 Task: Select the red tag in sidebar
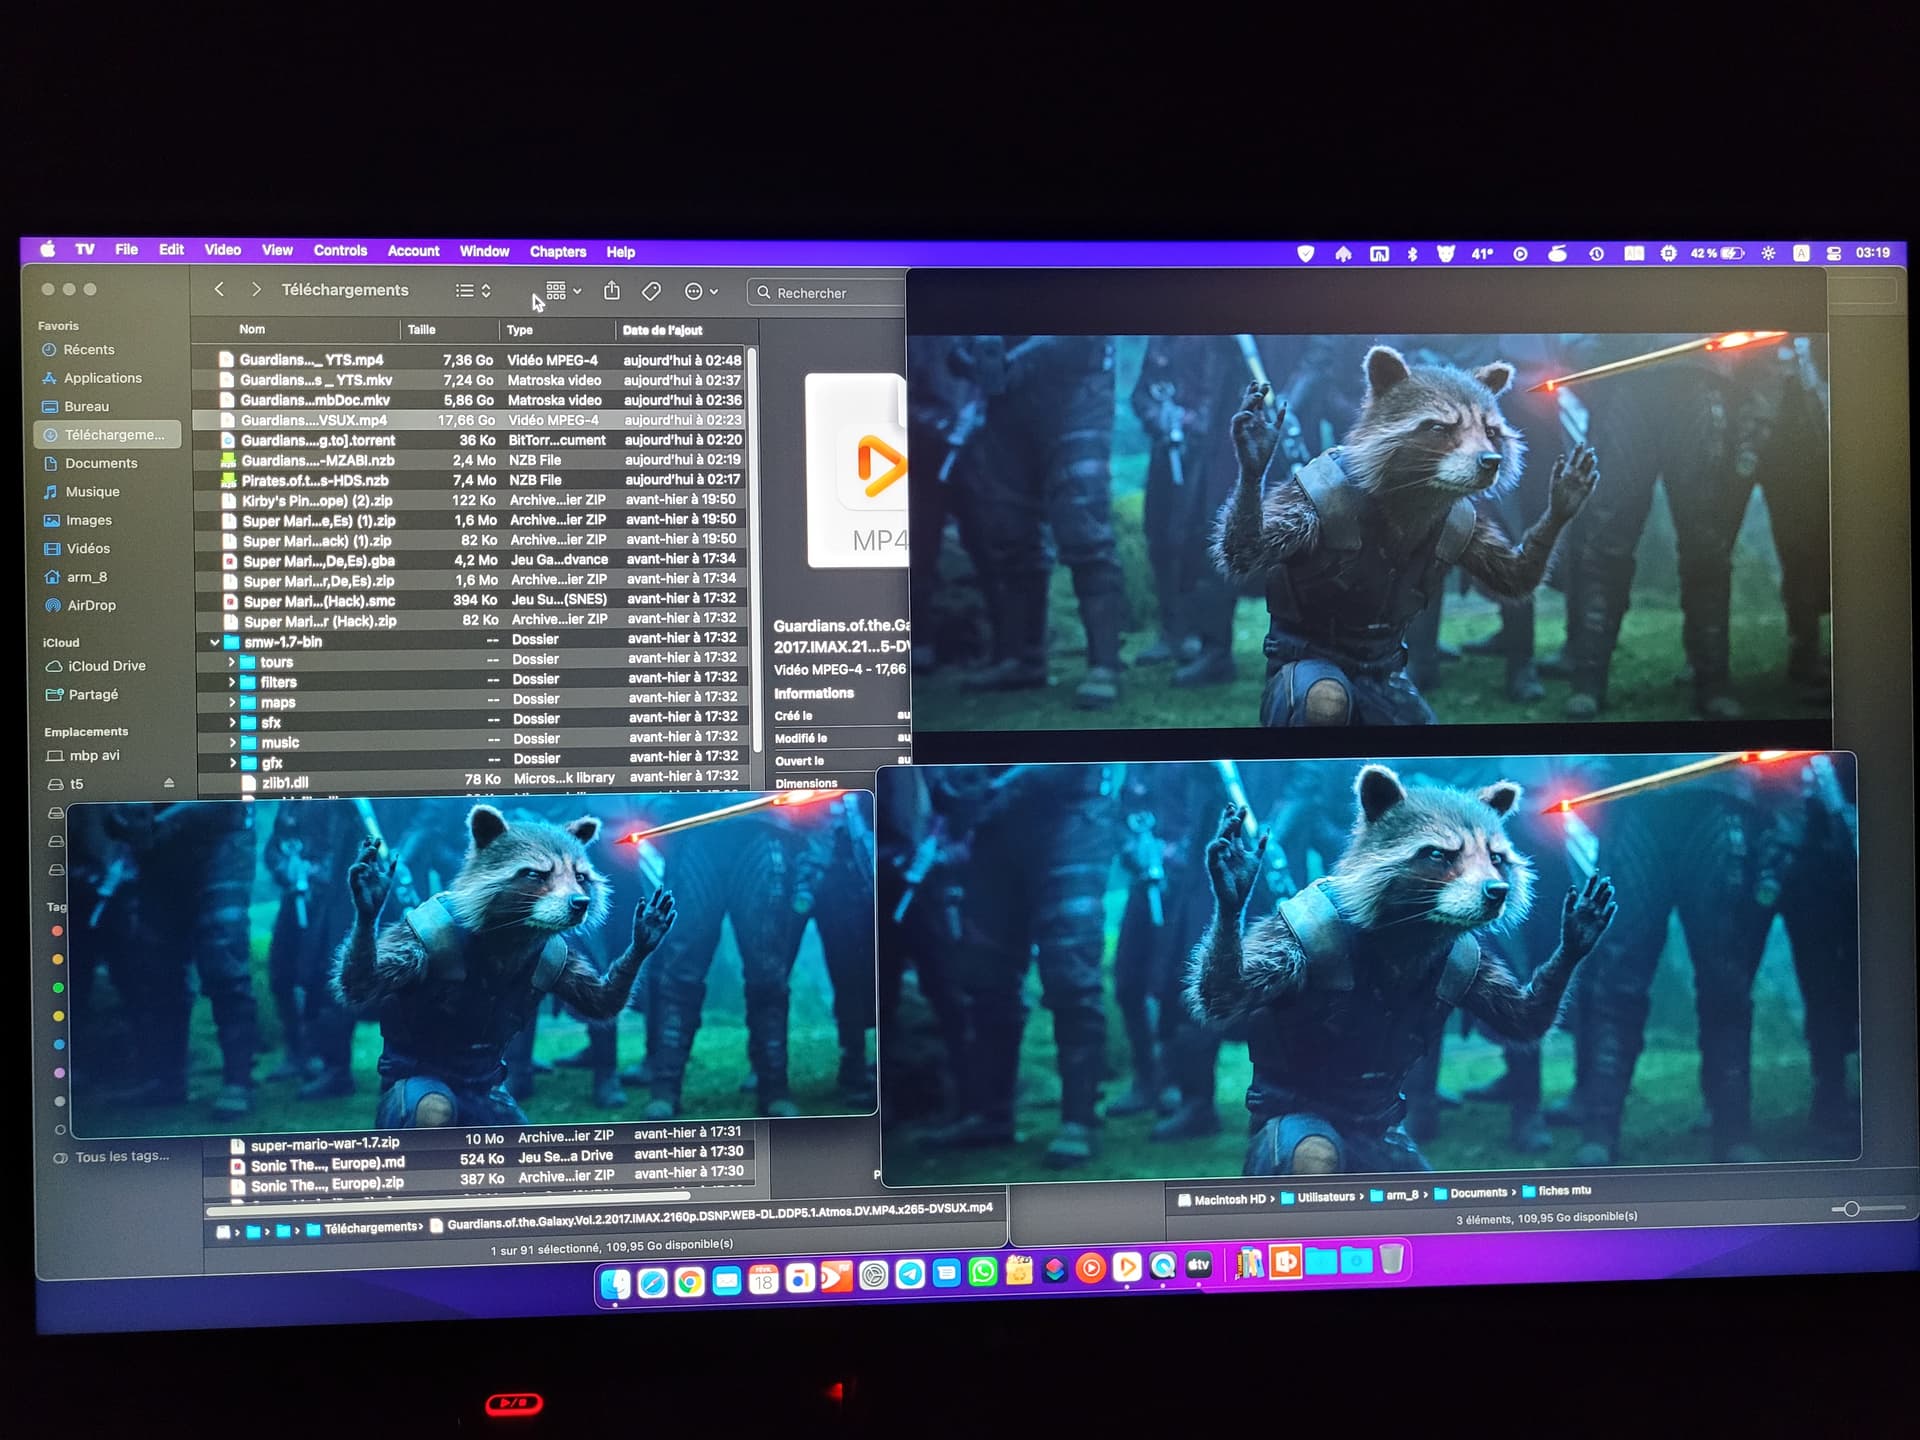click(x=58, y=931)
